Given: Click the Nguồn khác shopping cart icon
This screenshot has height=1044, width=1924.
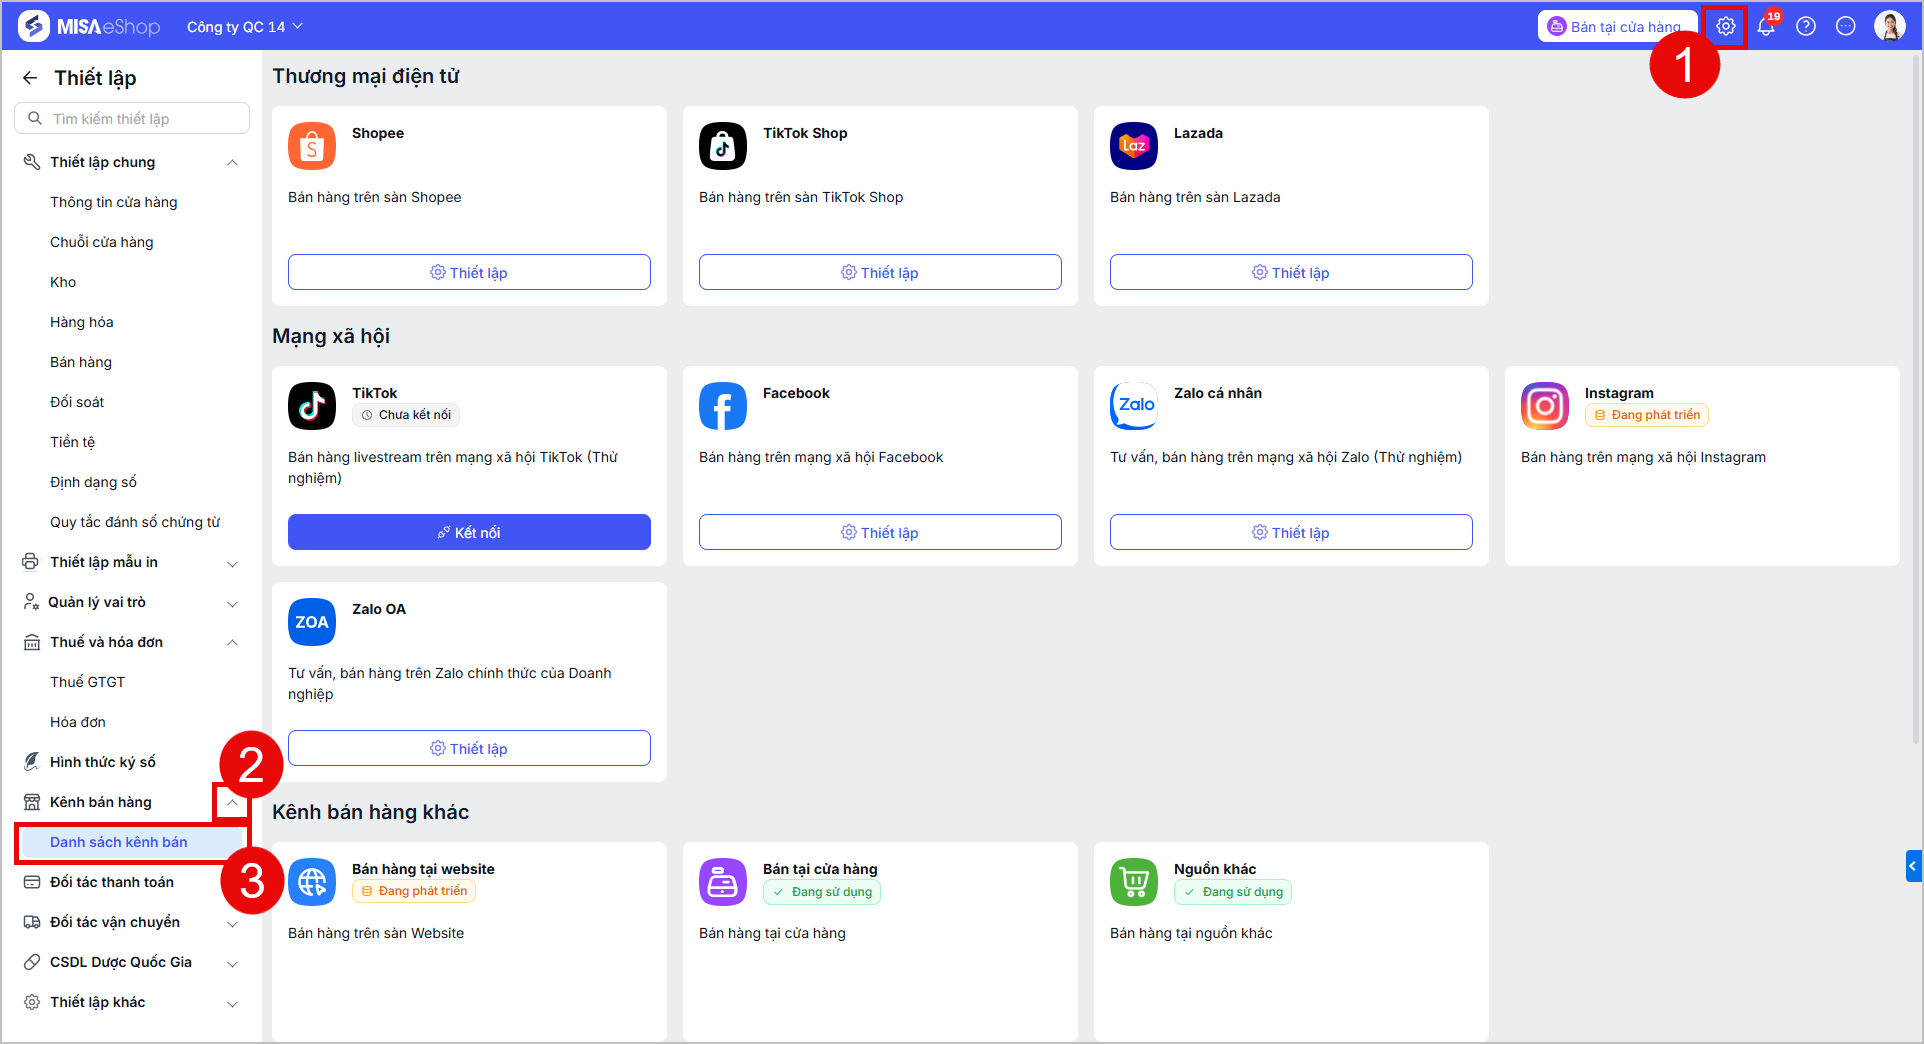Looking at the screenshot, I should [1134, 882].
